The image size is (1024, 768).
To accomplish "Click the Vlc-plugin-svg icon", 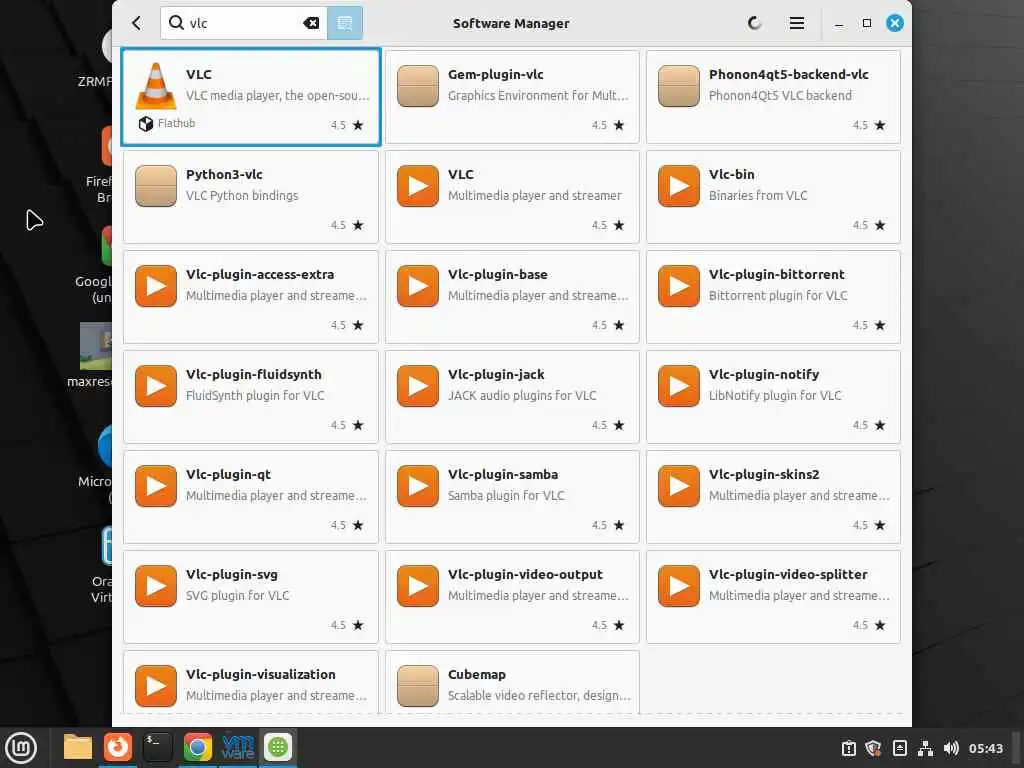I will pos(155,585).
